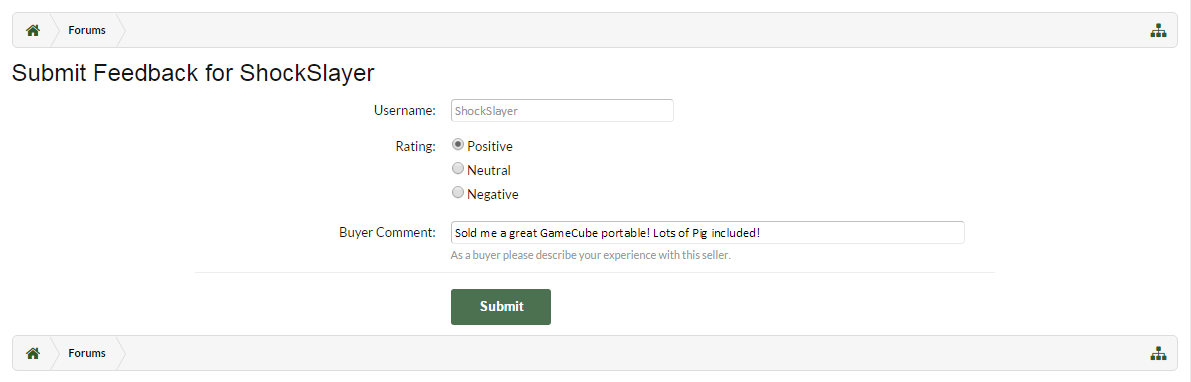Click the Username label
This screenshot has height=382, width=1191.
(x=405, y=111)
